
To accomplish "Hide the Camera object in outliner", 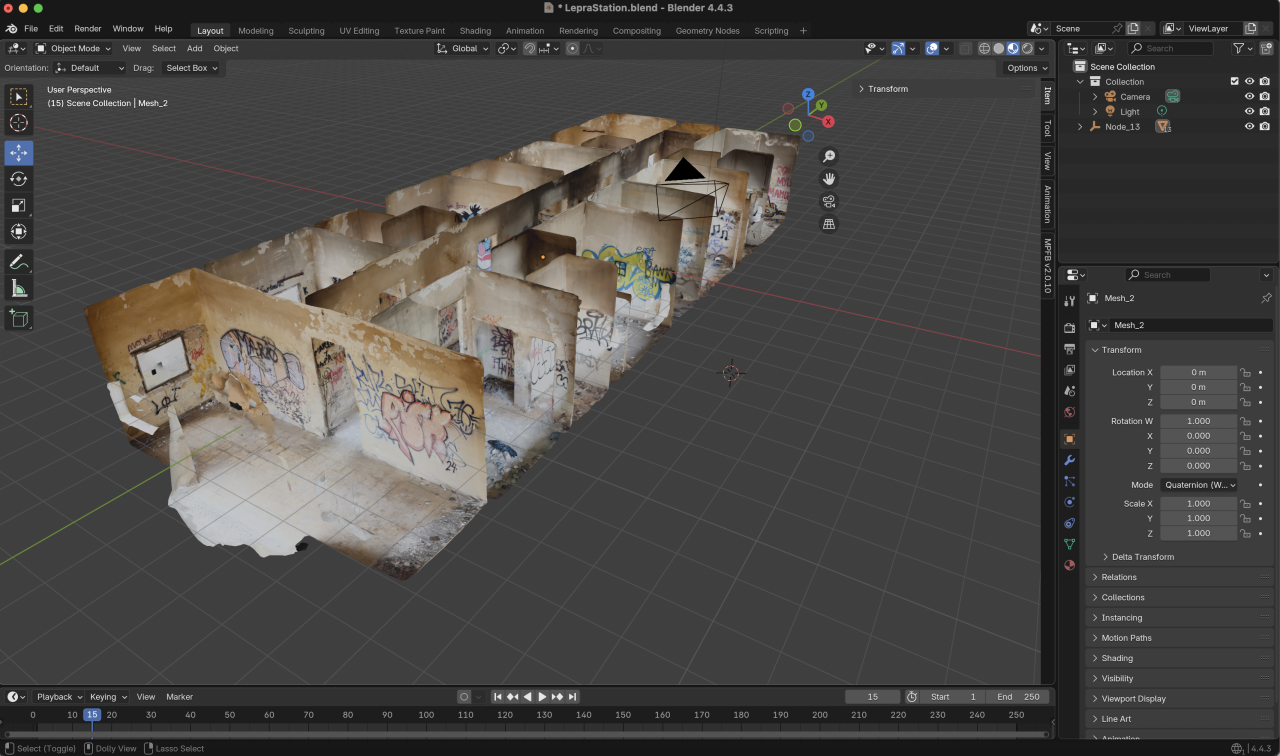I will tap(1249, 97).
